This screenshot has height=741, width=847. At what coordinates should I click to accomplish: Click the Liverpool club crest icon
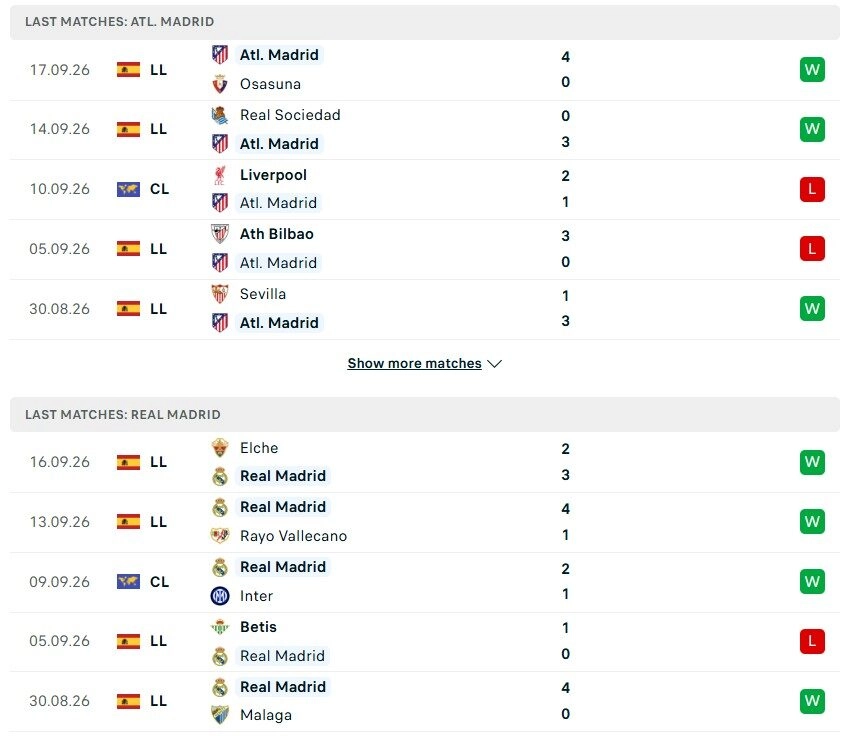219,175
